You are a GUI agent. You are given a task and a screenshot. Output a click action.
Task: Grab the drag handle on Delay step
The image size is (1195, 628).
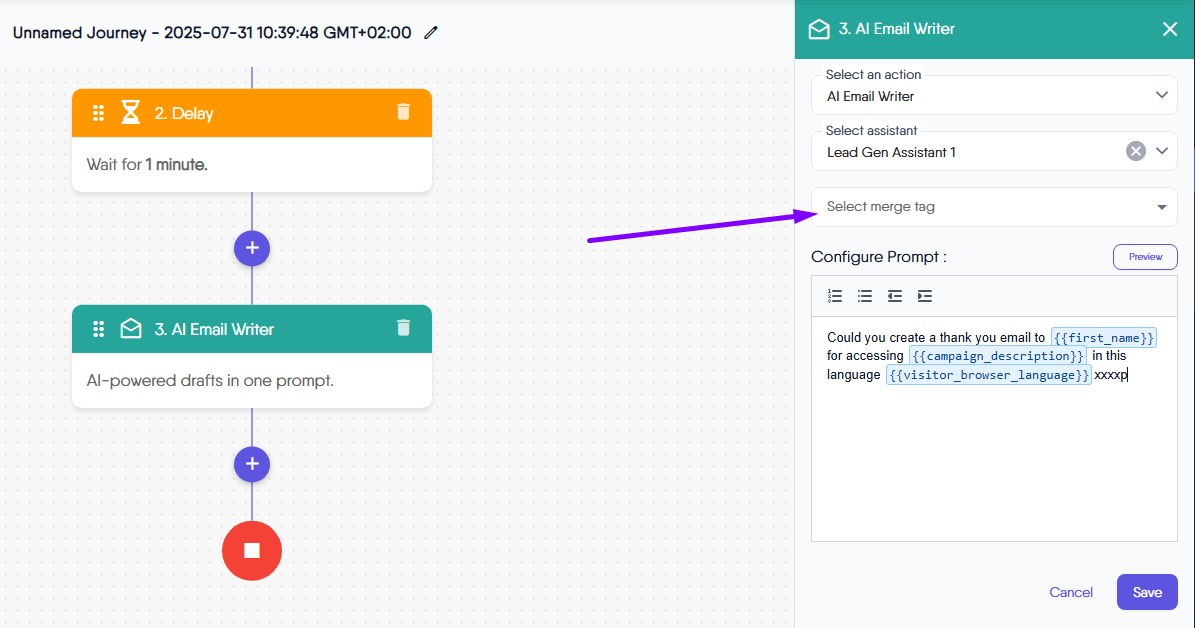(99, 113)
